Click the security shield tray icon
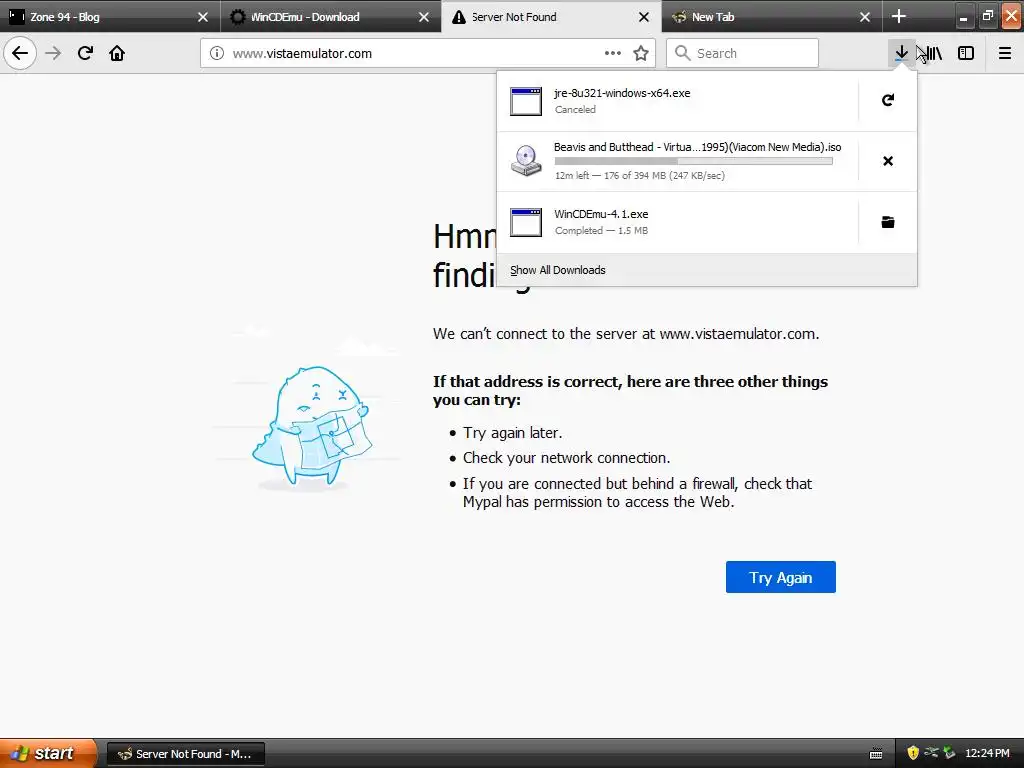 [912, 753]
